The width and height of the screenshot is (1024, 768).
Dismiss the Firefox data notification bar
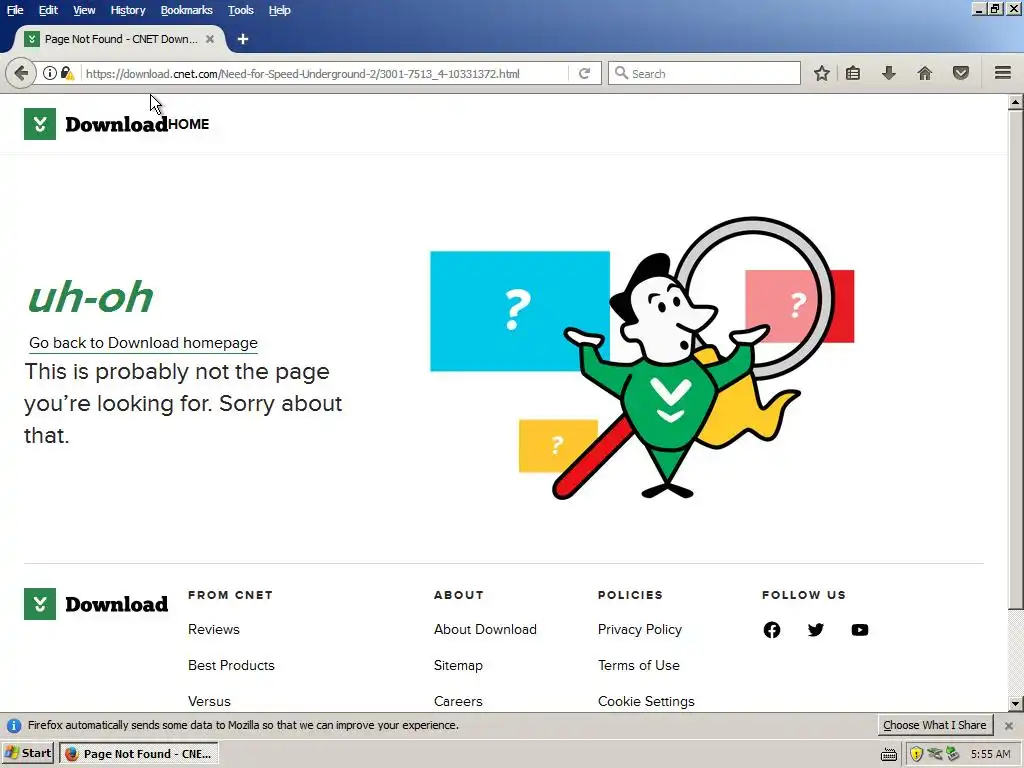pos(1008,726)
